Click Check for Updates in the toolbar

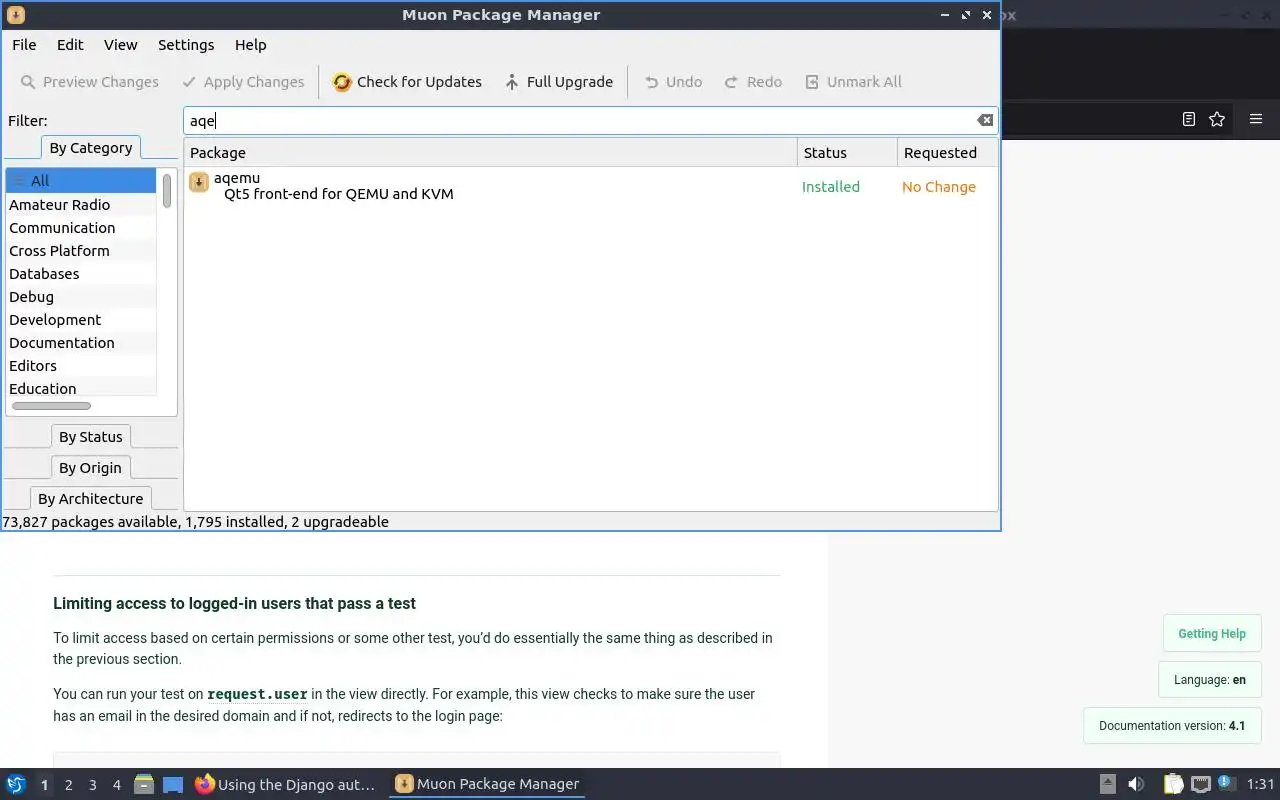click(407, 82)
